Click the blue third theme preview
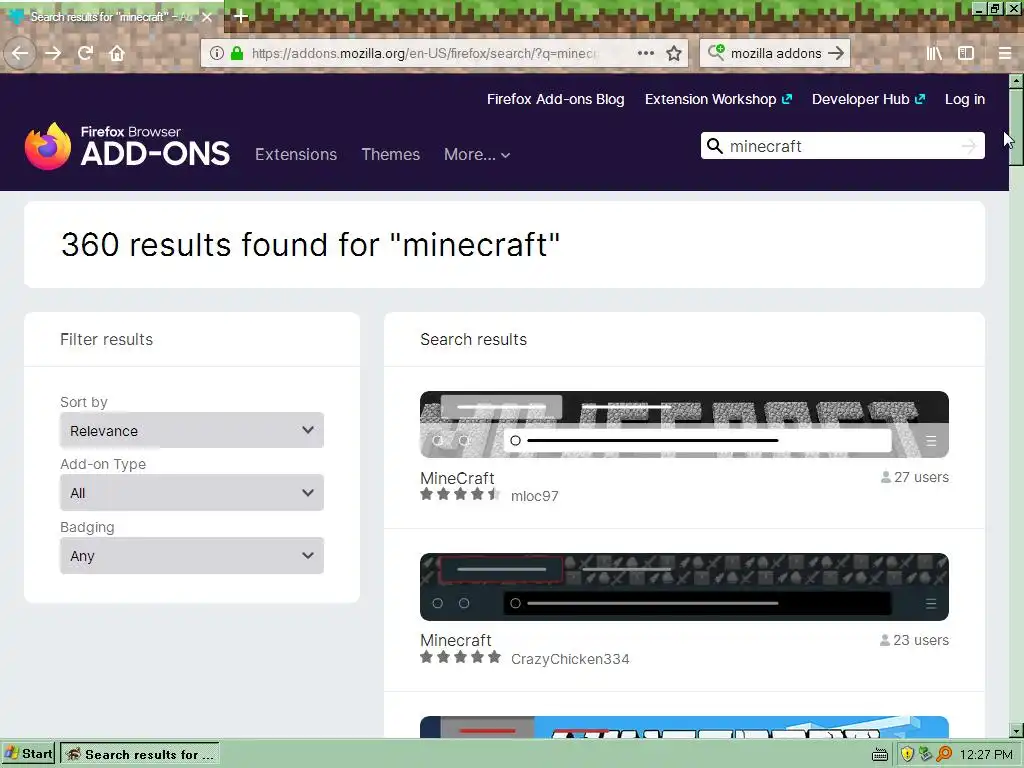 pyautogui.click(x=684, y=727)
